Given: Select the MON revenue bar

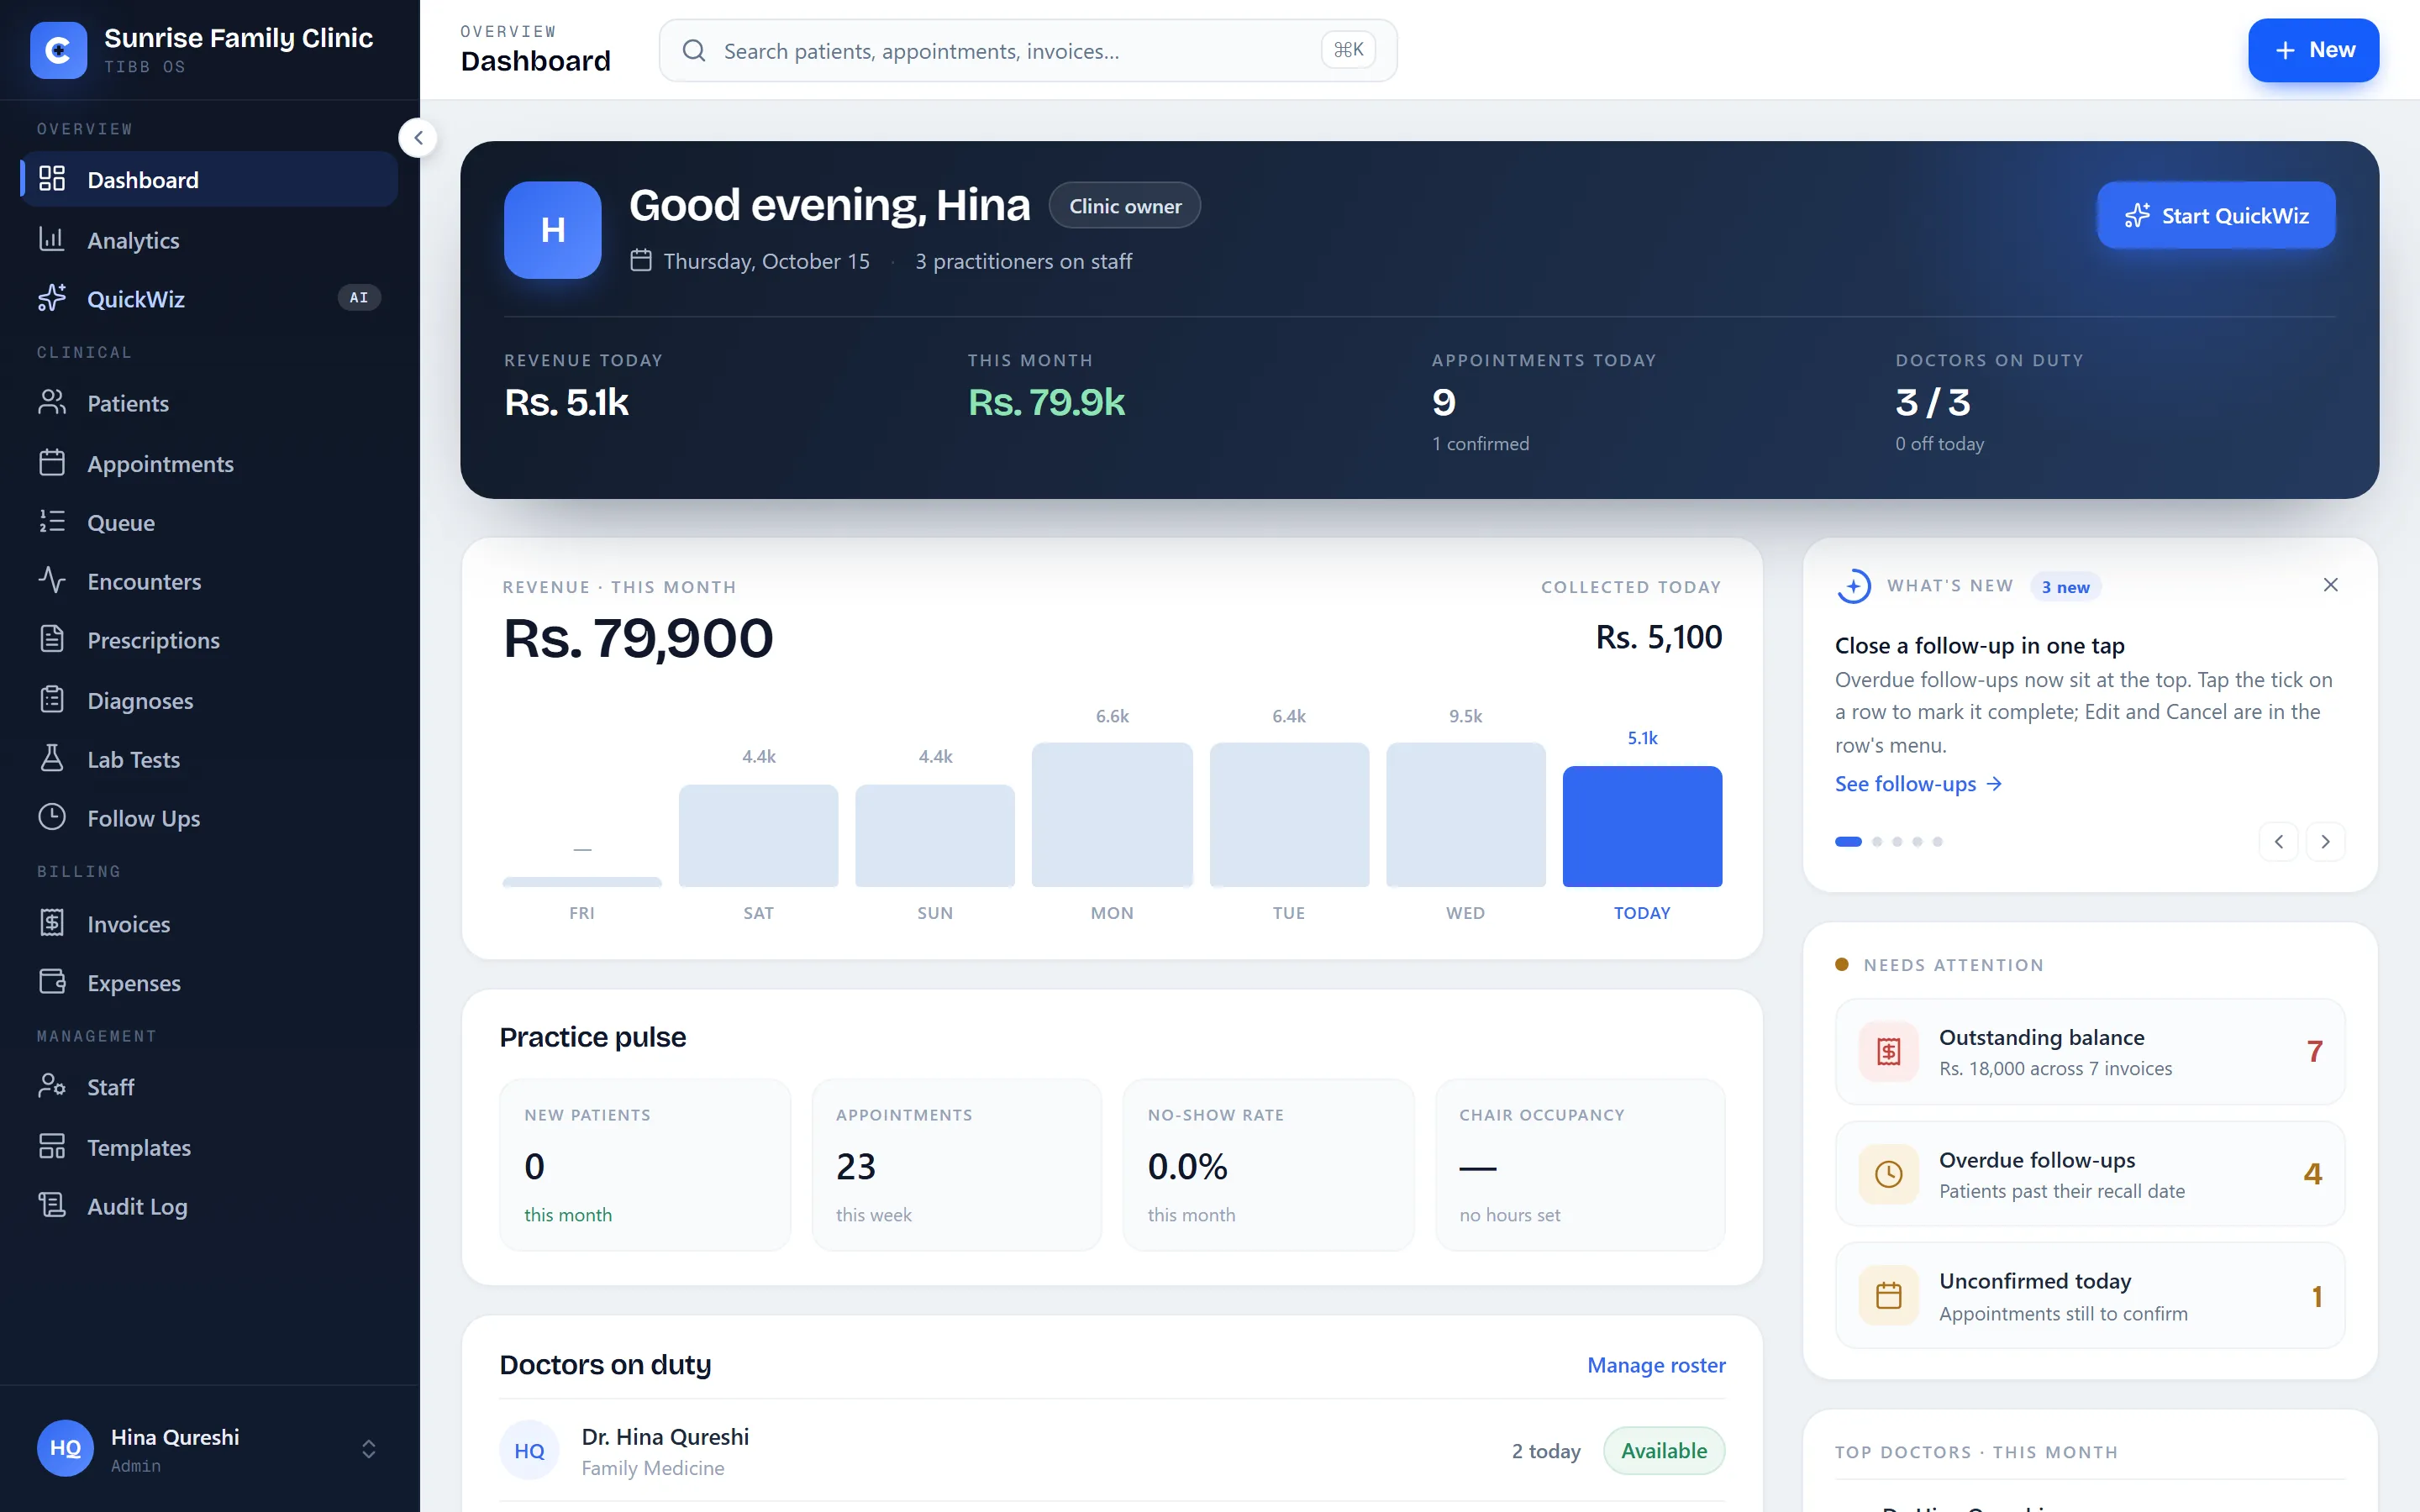Looking at the screenshot, I should (1112, 814).
